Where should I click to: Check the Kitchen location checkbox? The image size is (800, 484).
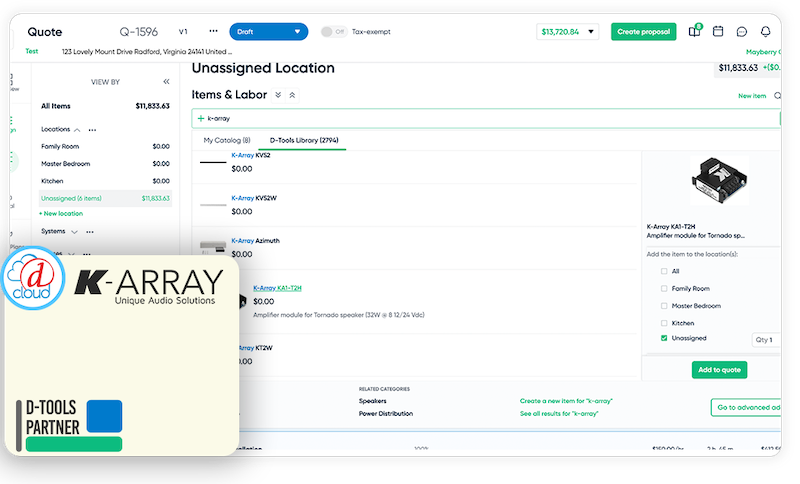664,323
